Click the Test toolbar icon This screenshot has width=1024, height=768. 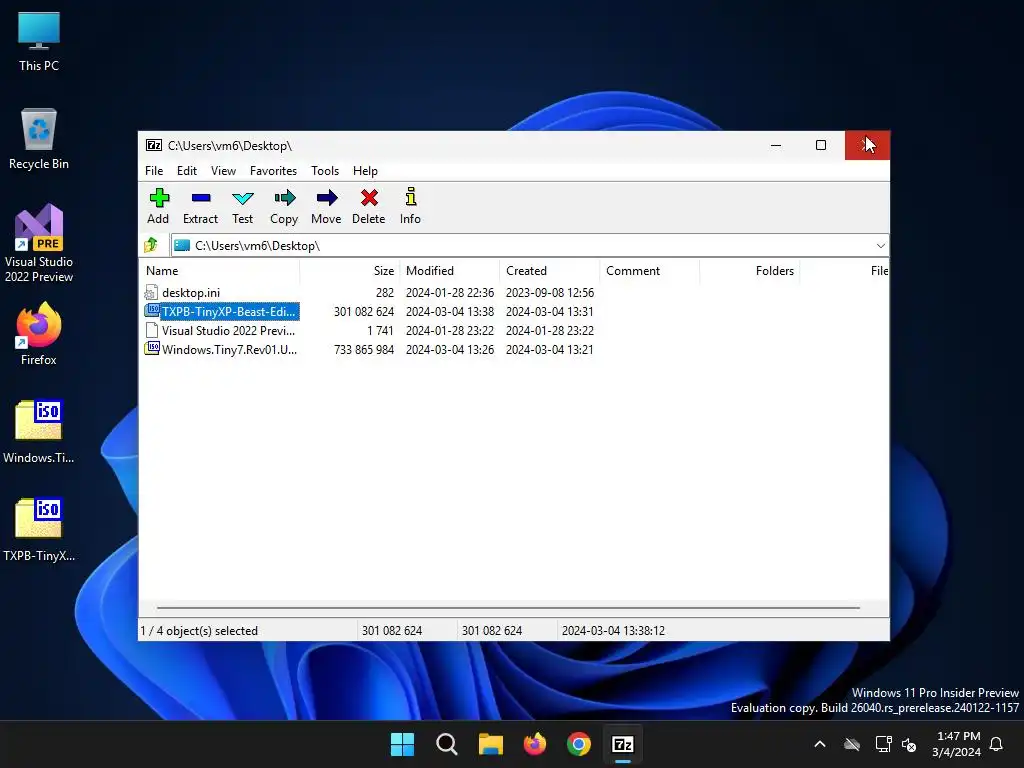tap(242, 198)
